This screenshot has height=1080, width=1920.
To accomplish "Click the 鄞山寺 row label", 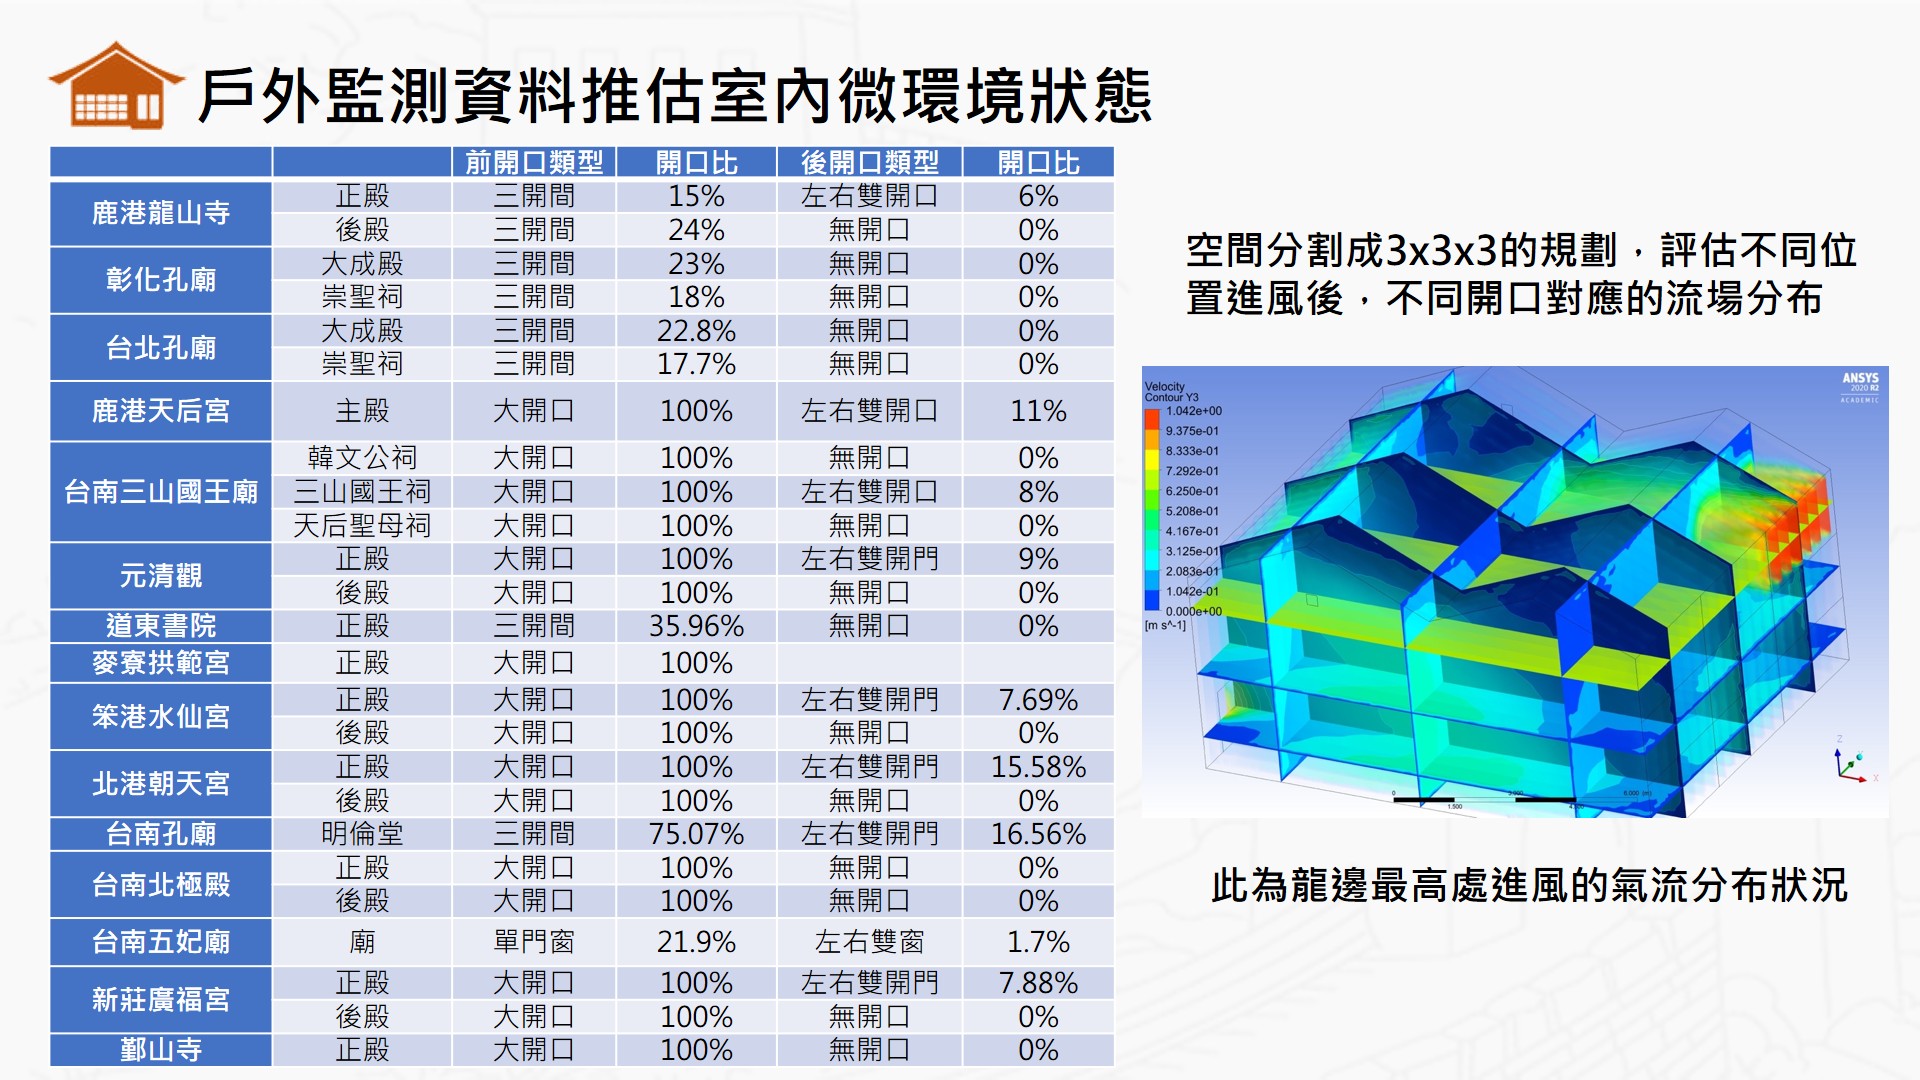I will click(x=161, y=1050).
